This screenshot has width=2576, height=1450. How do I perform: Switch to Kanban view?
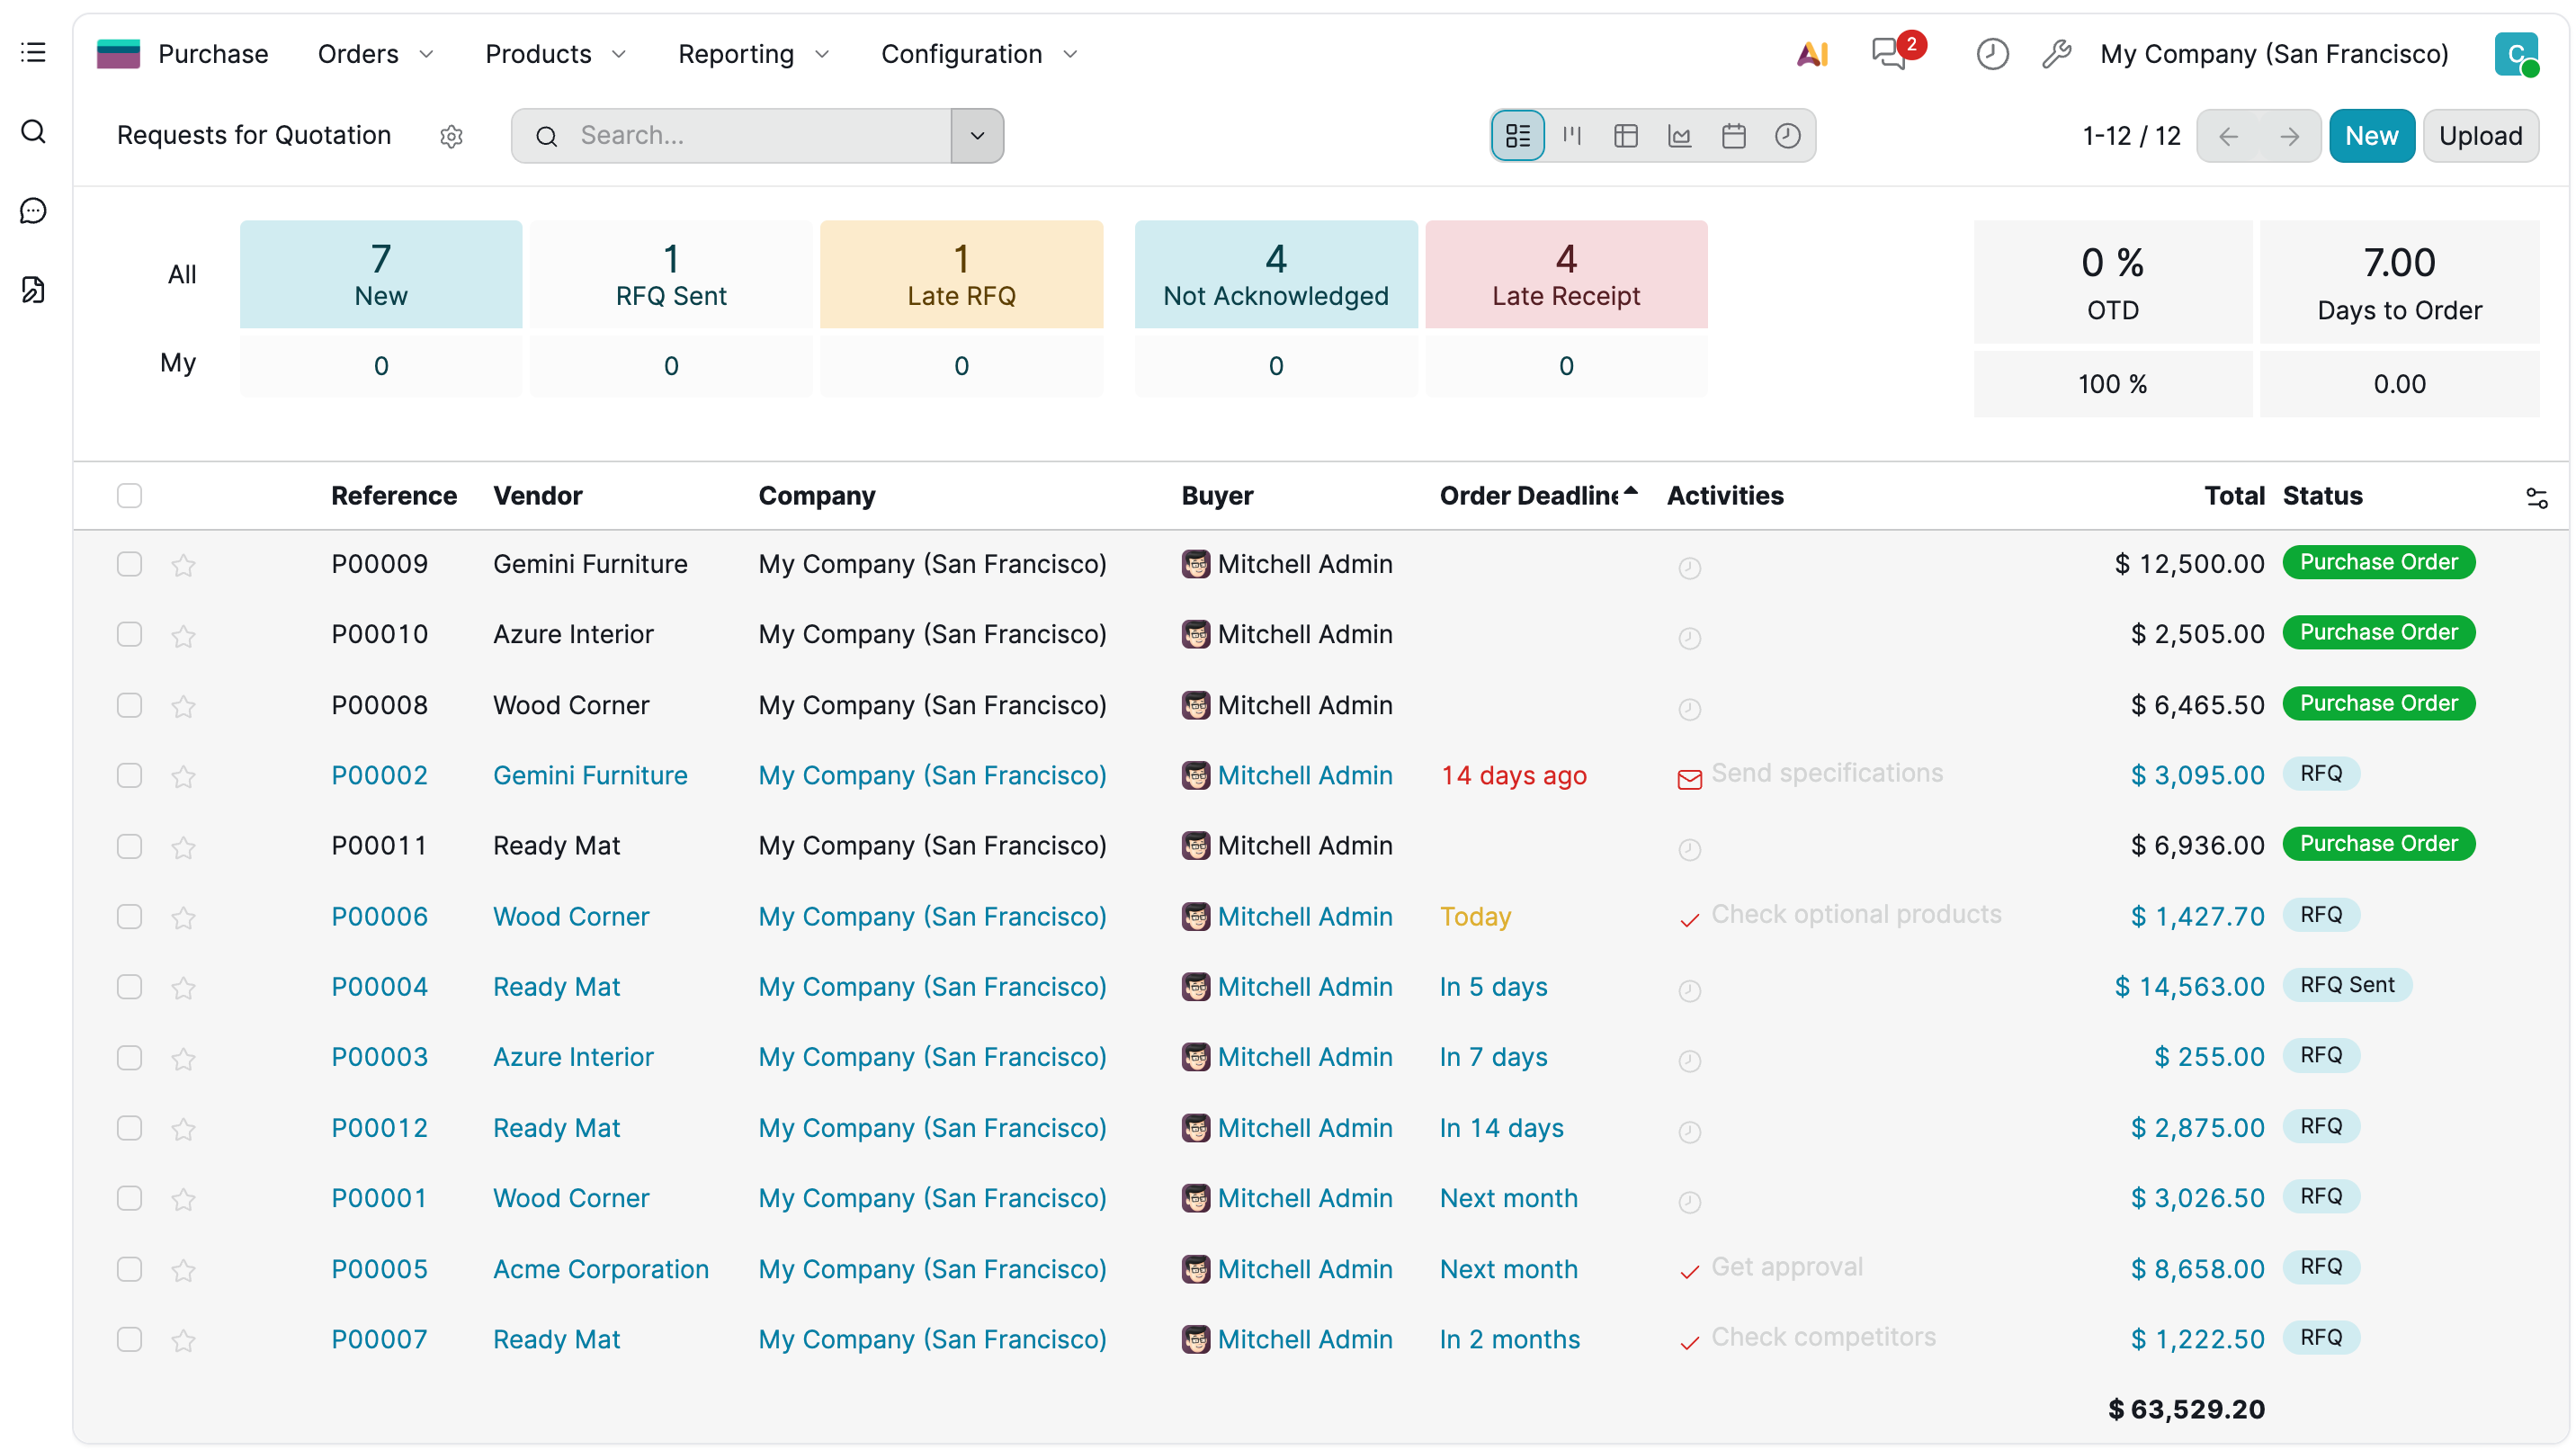pos(1572,135)
